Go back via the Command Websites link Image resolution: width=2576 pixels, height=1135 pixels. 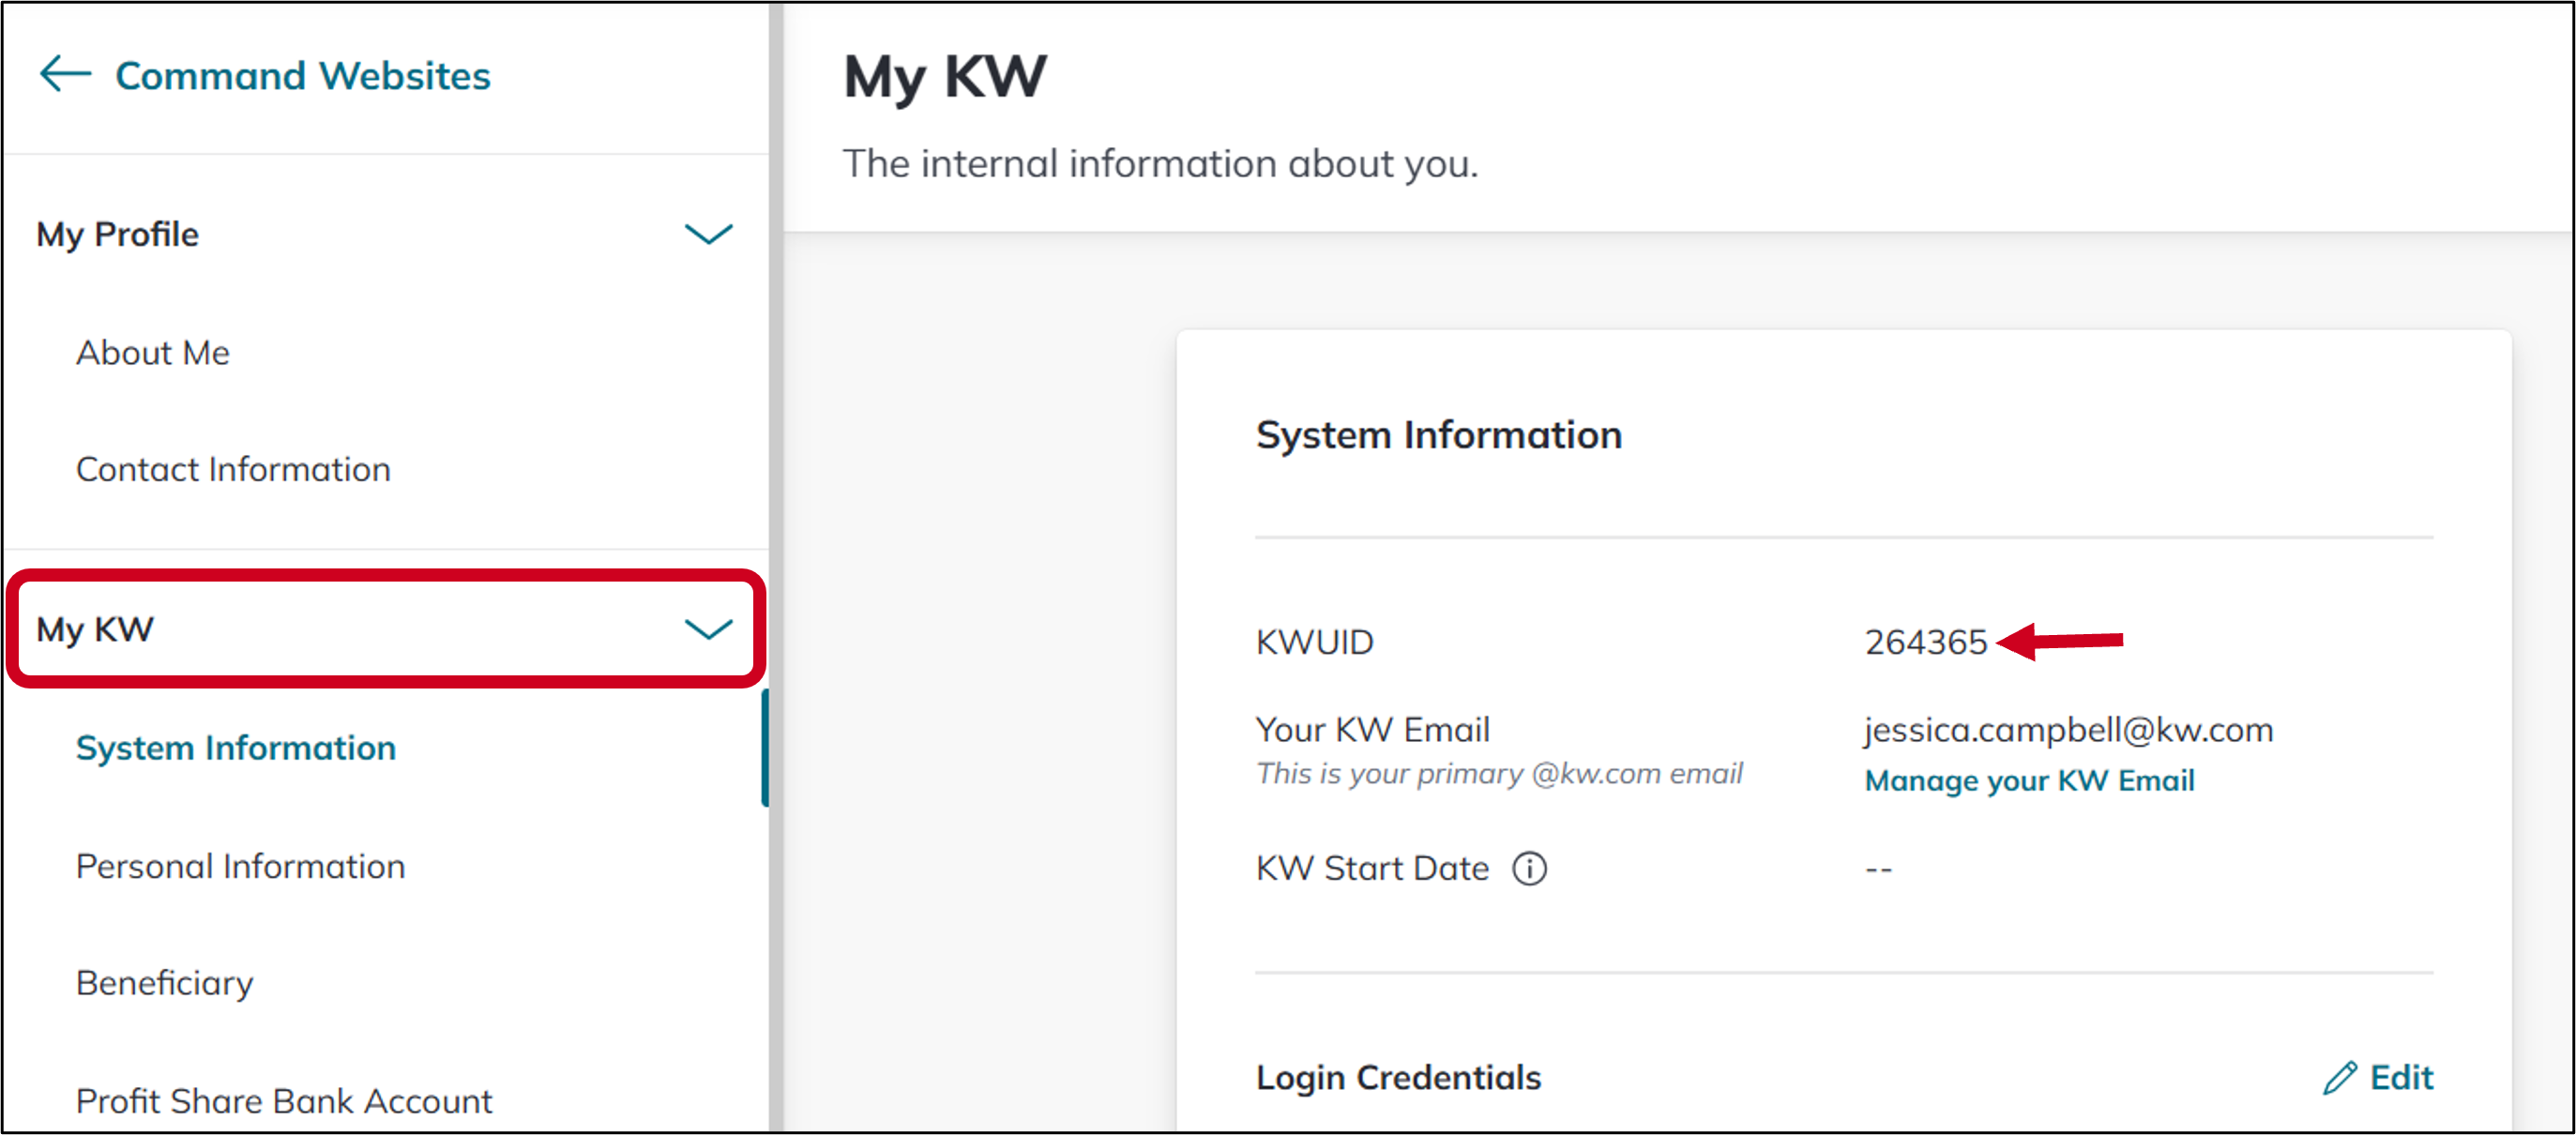click(302, 76)
